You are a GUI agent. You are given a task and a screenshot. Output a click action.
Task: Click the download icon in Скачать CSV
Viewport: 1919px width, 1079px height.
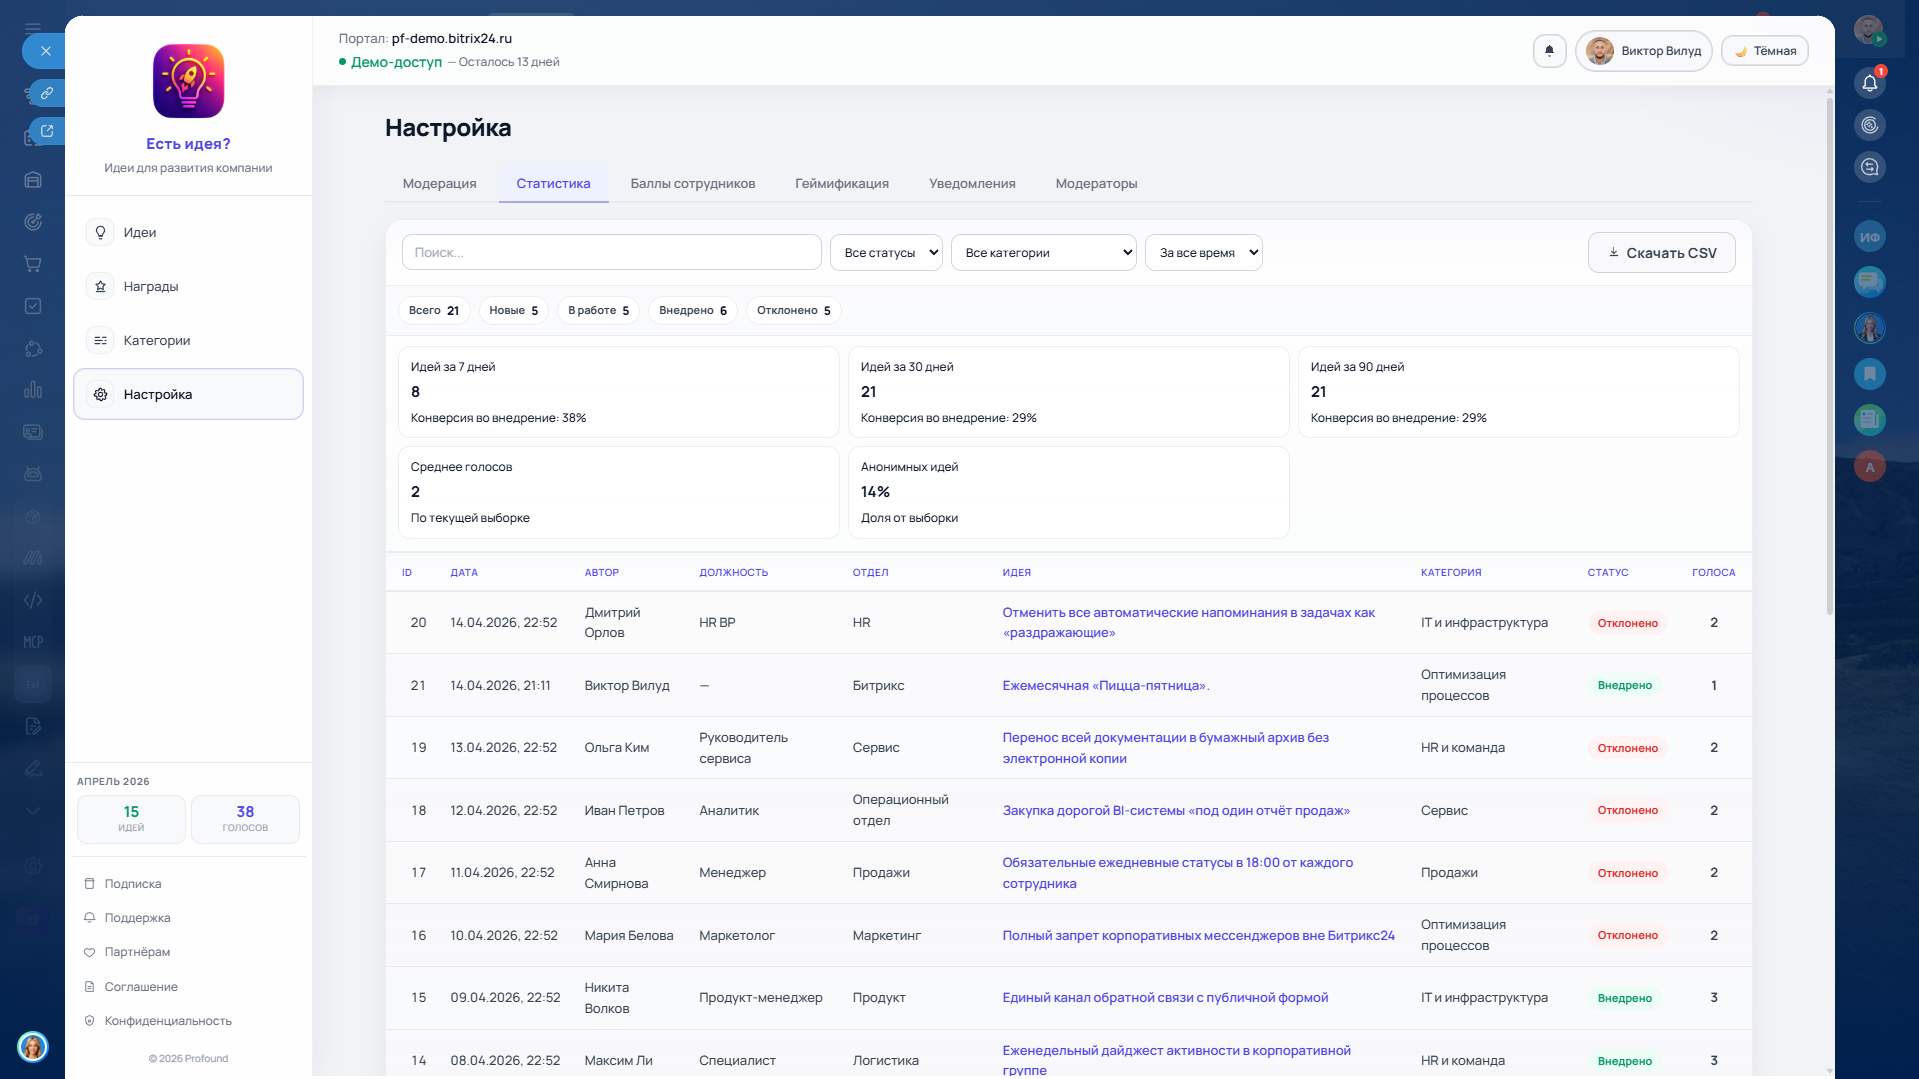tap(1613, 253)
